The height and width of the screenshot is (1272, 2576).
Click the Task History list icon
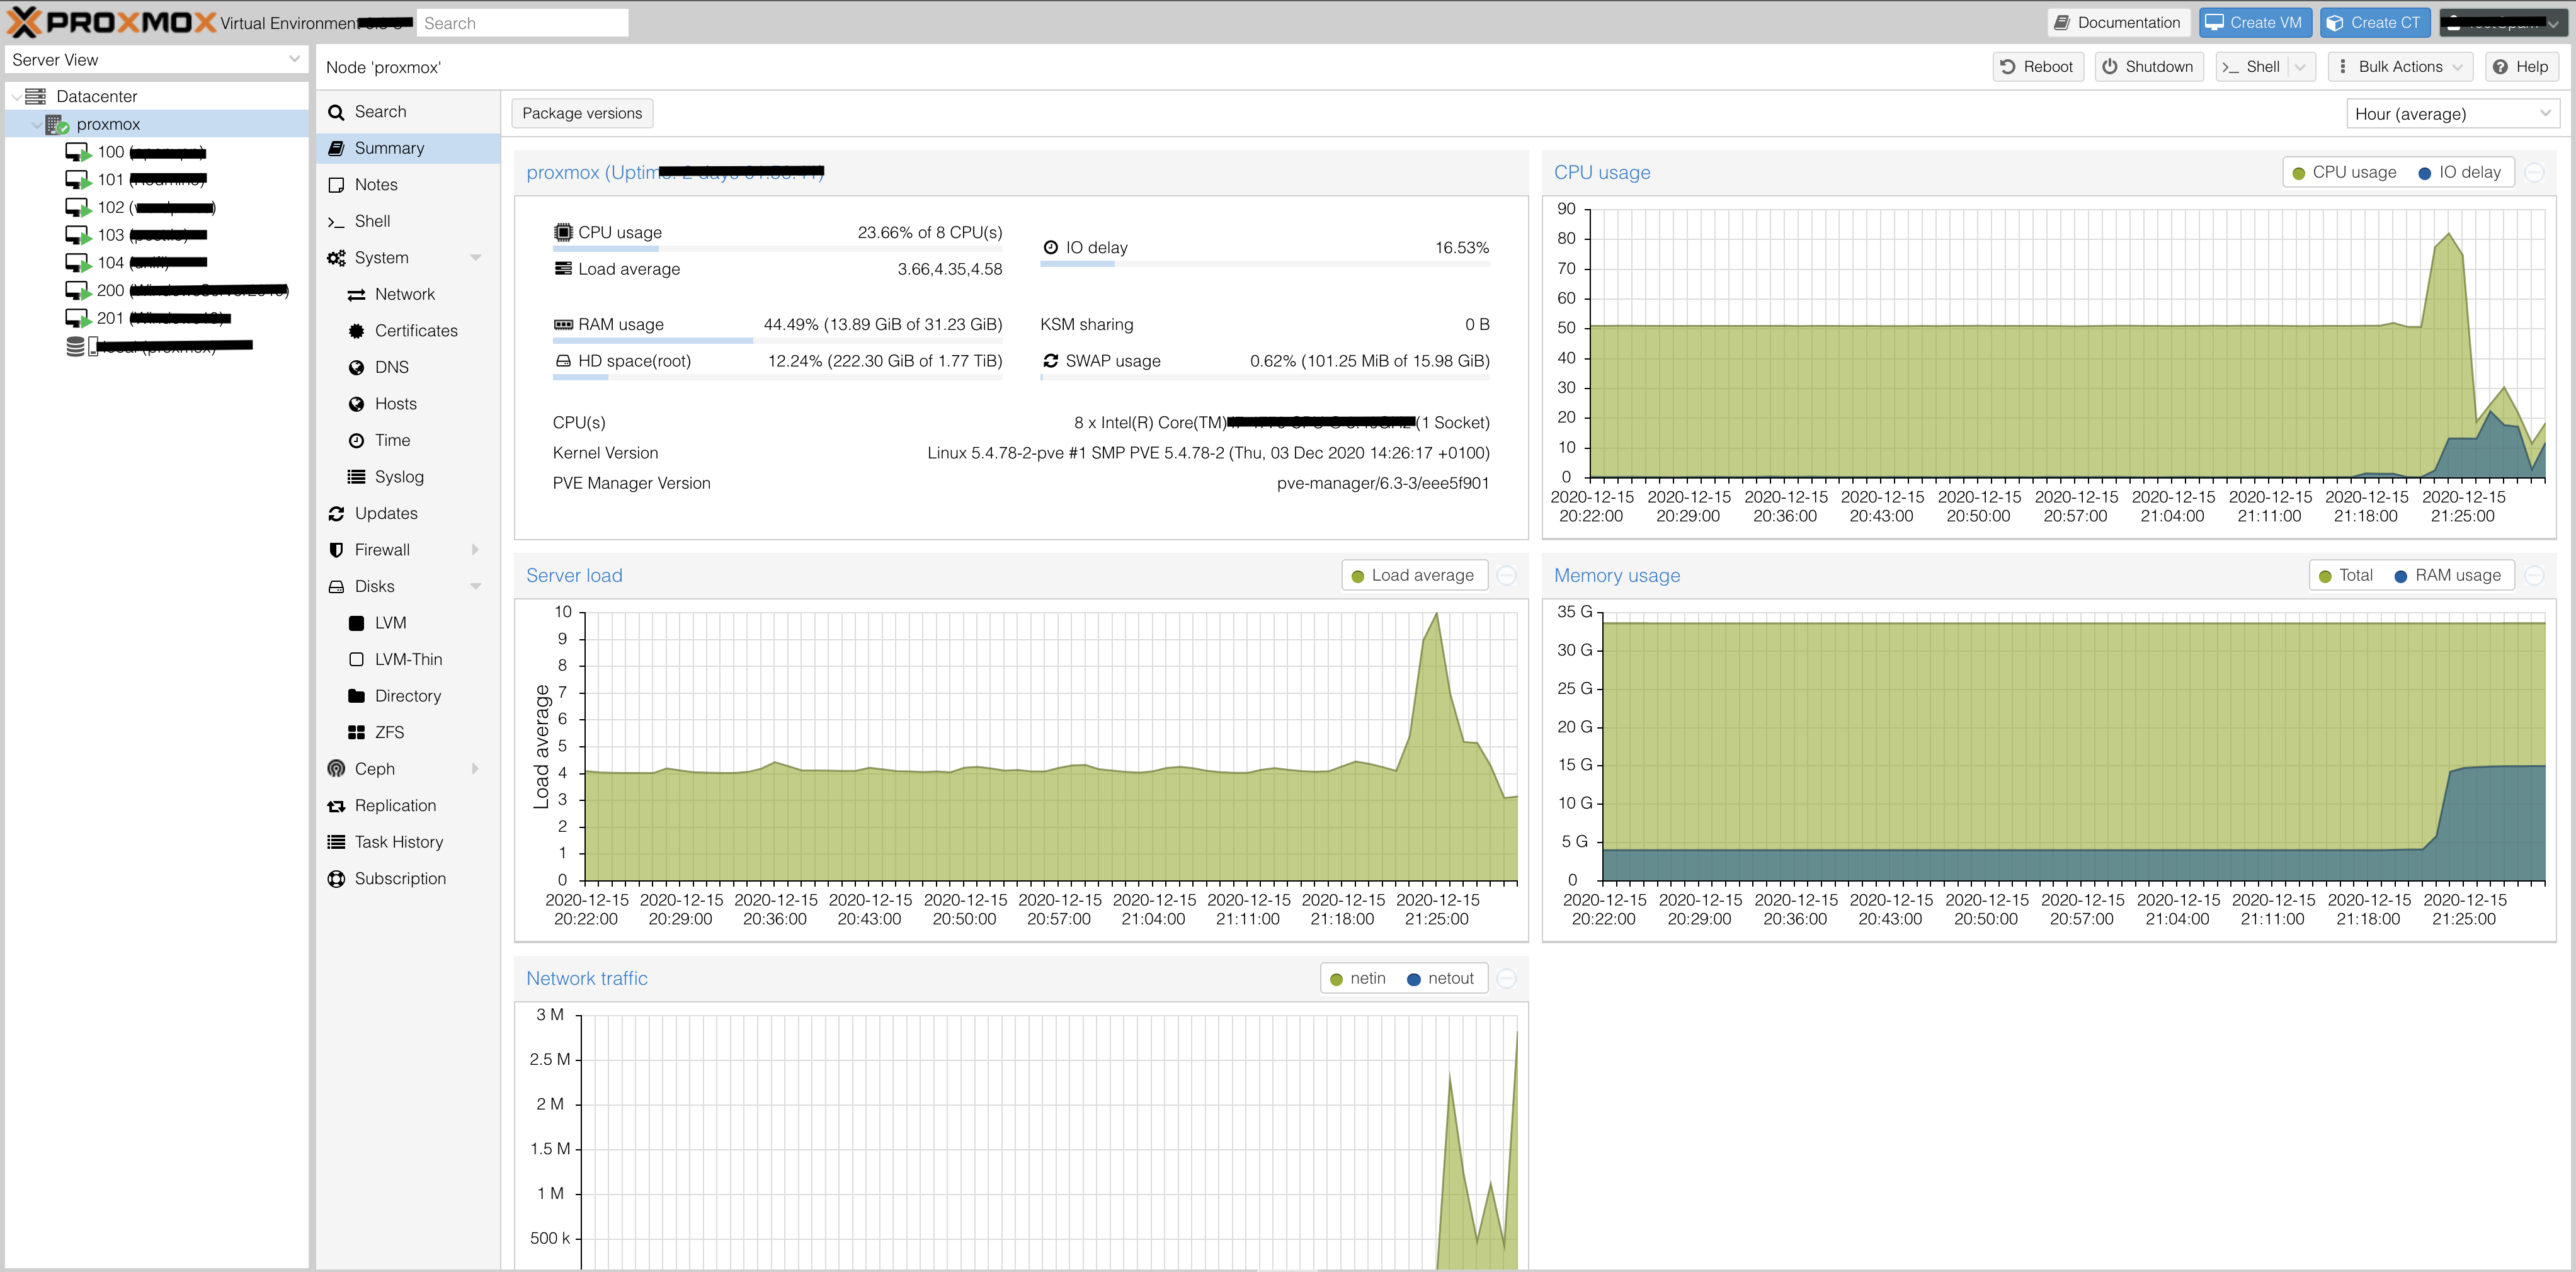(336, 842)
